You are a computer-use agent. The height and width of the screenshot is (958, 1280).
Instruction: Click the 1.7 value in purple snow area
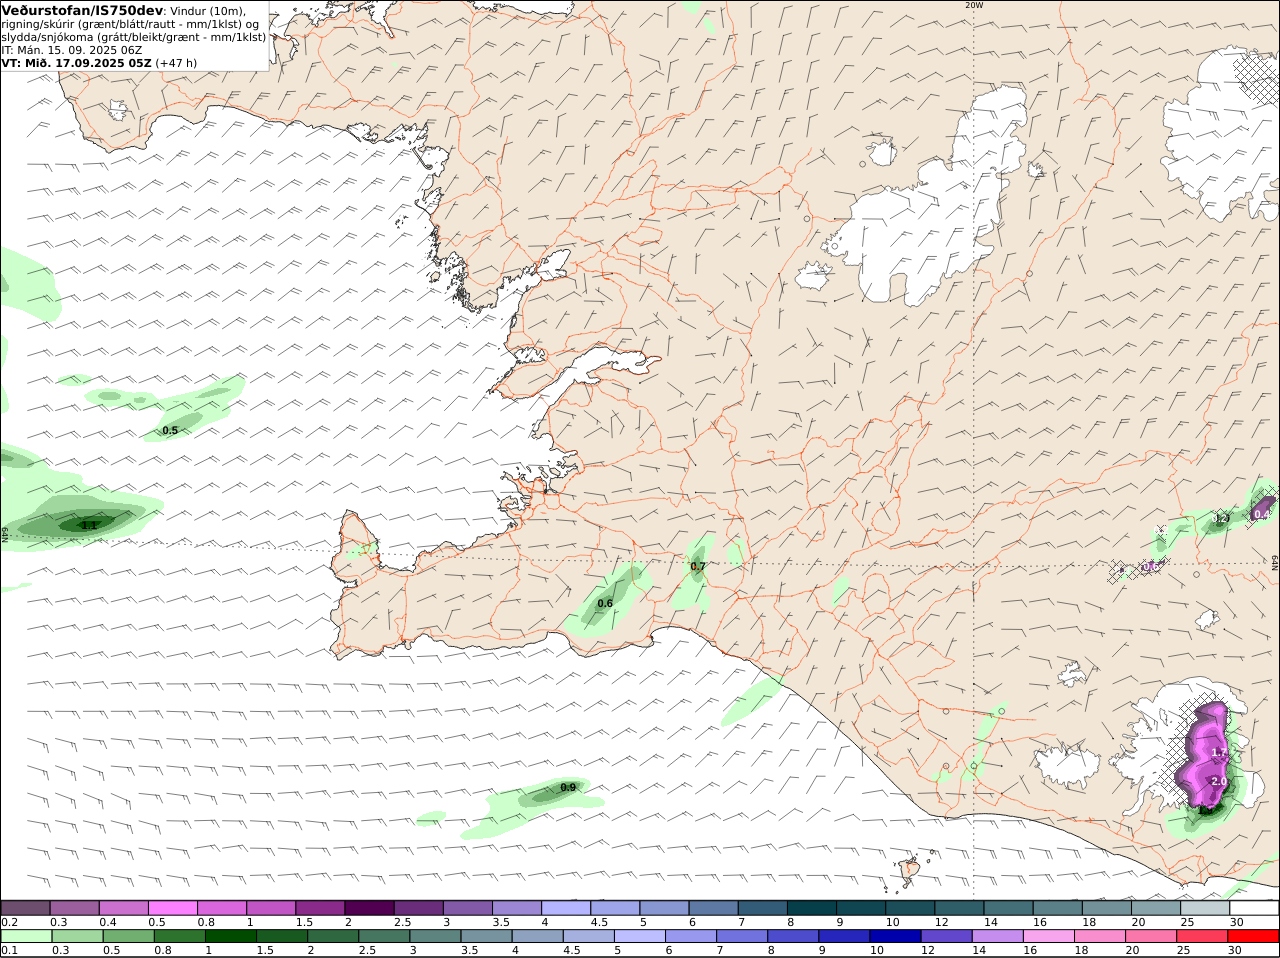point(1218,752)
